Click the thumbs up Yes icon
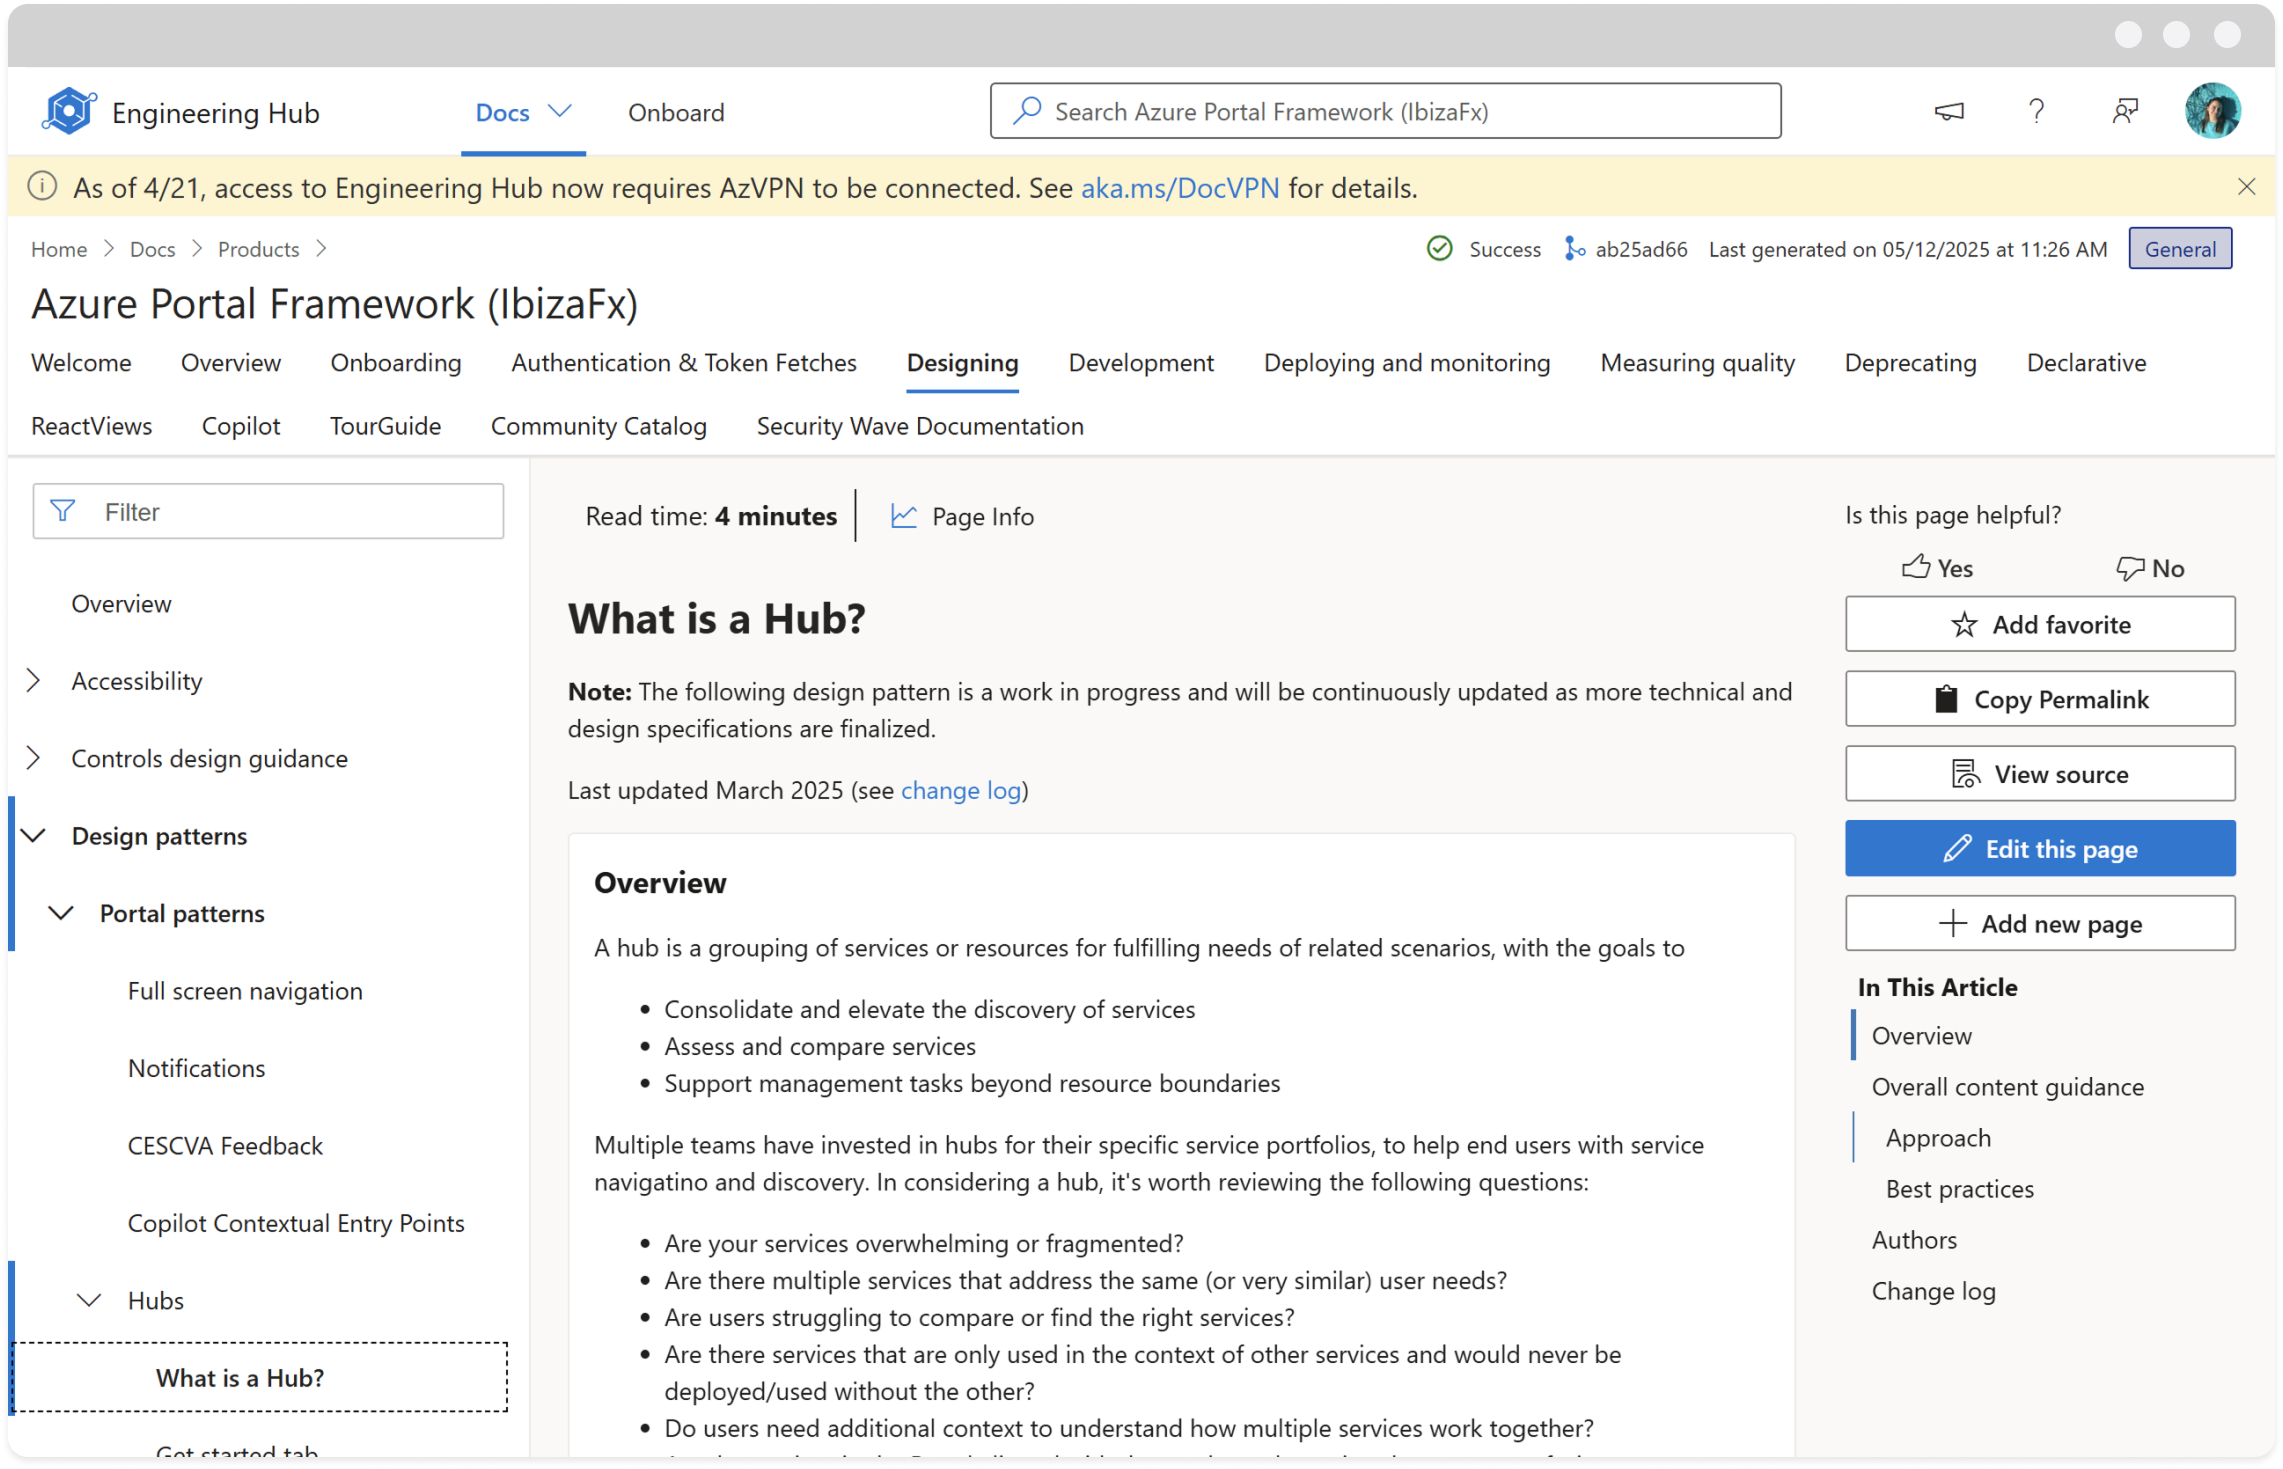The height and width of the screenshot is (1469, 2283). (1915, 567)
